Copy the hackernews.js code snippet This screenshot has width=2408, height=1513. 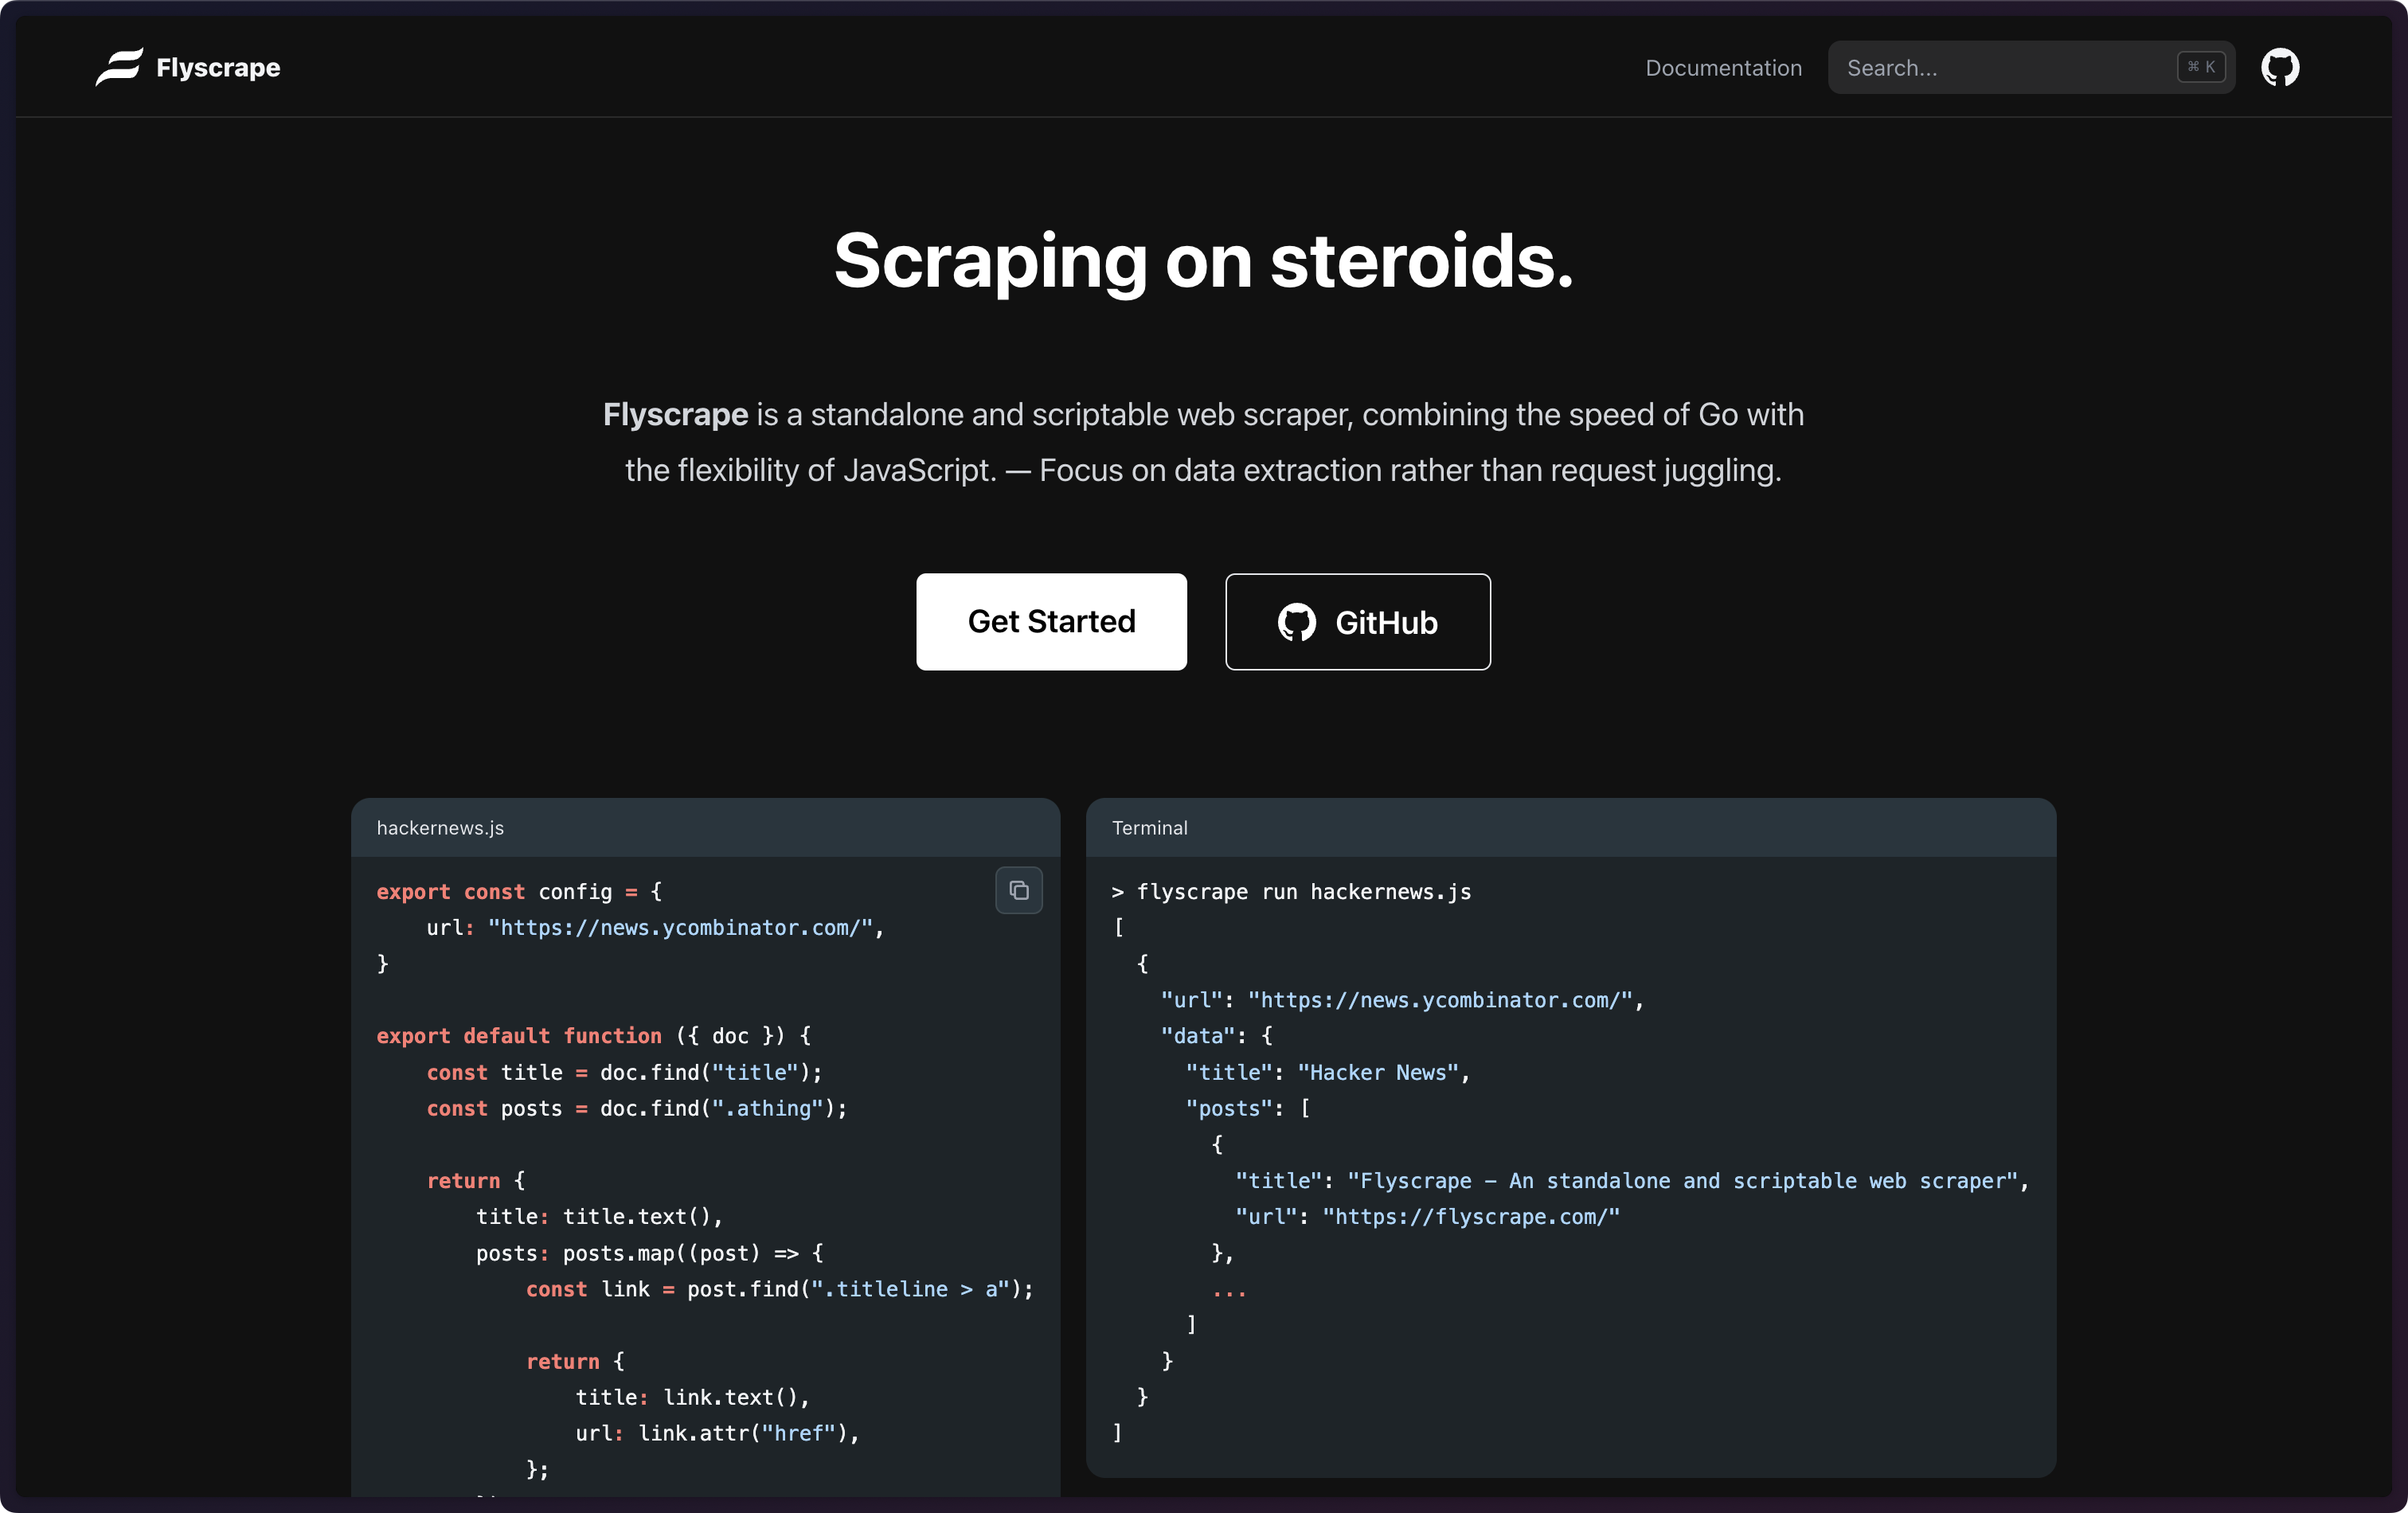point(1018,890)
